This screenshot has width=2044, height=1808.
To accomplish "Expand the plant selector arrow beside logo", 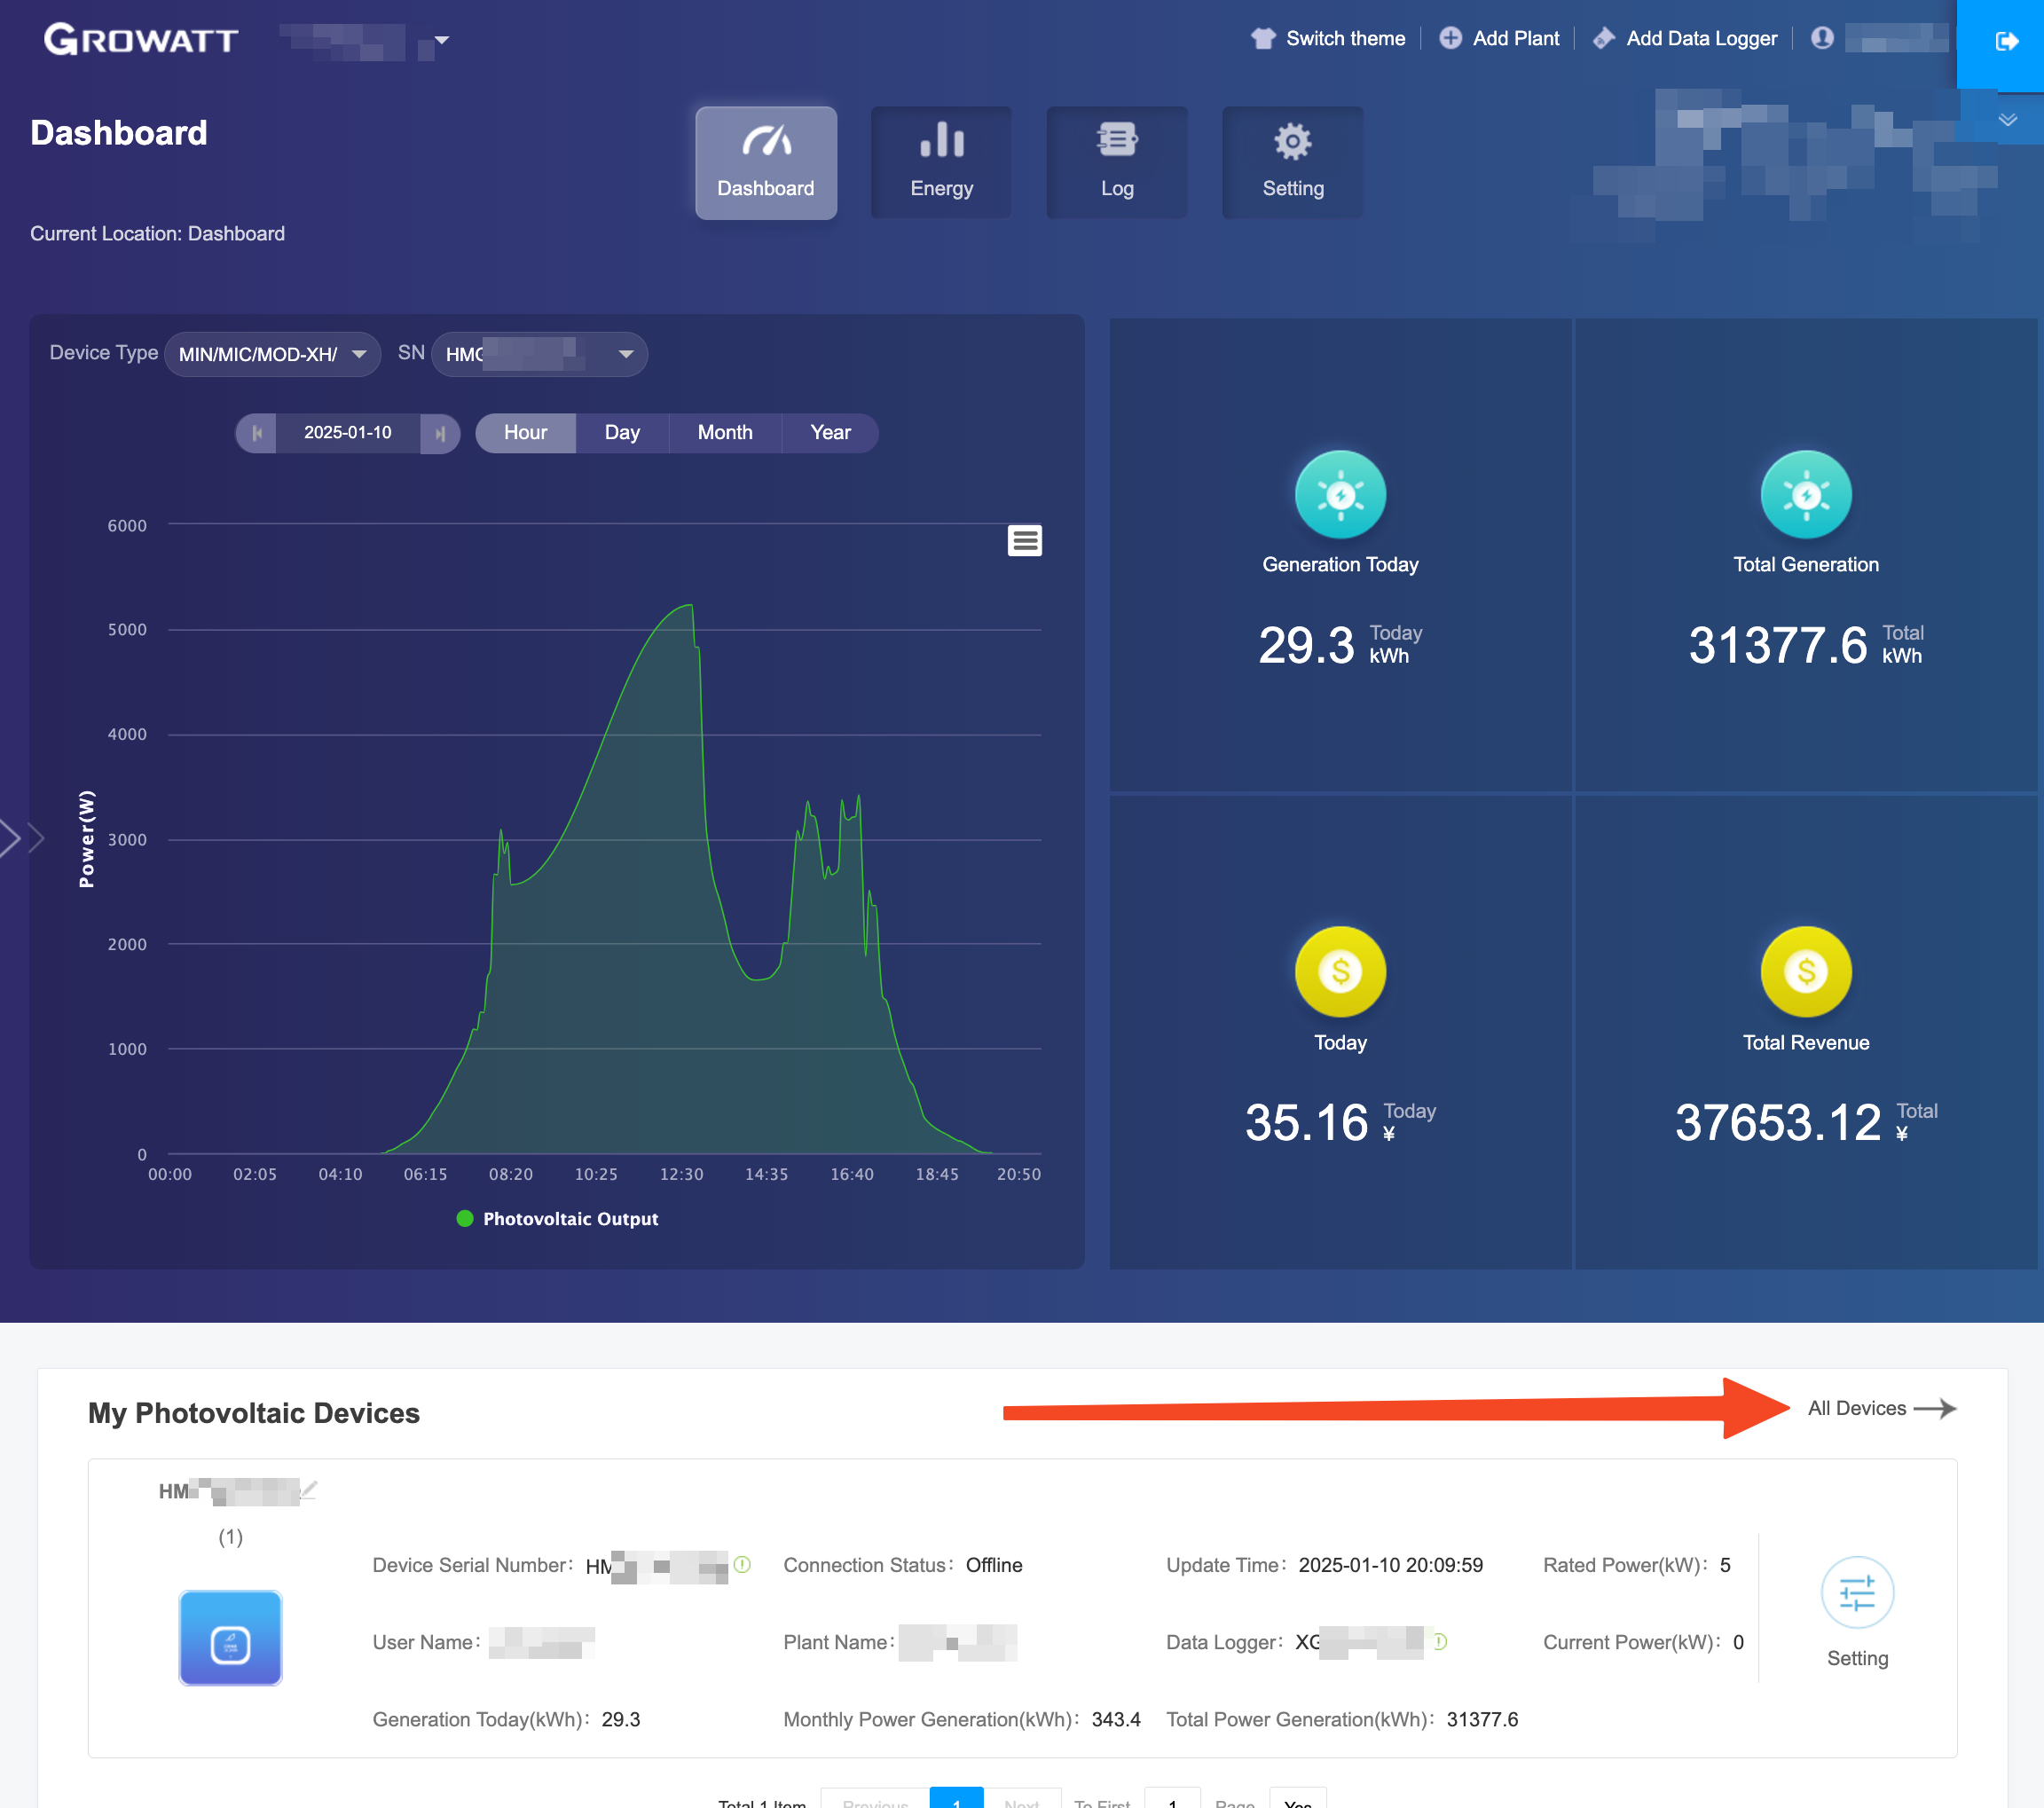I will point(441,41).
